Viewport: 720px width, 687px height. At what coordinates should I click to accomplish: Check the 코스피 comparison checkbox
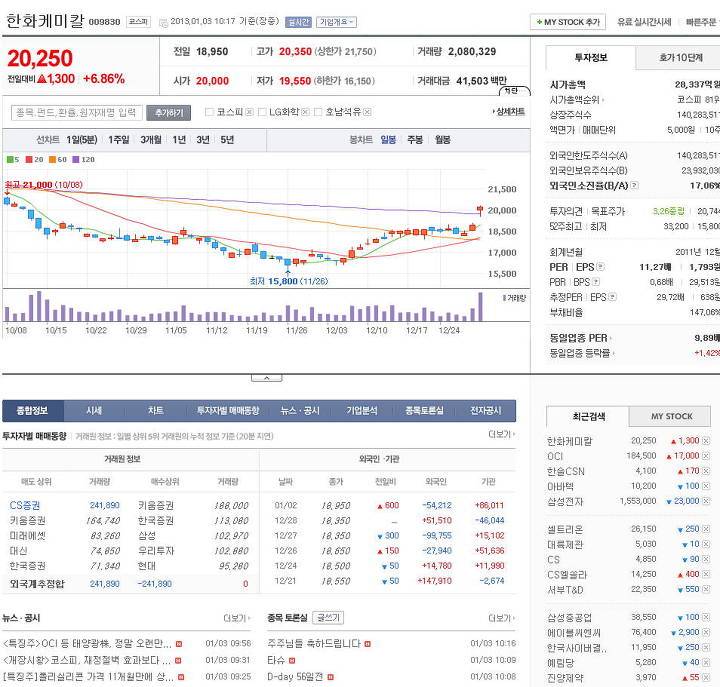click(x=209, y=112)
